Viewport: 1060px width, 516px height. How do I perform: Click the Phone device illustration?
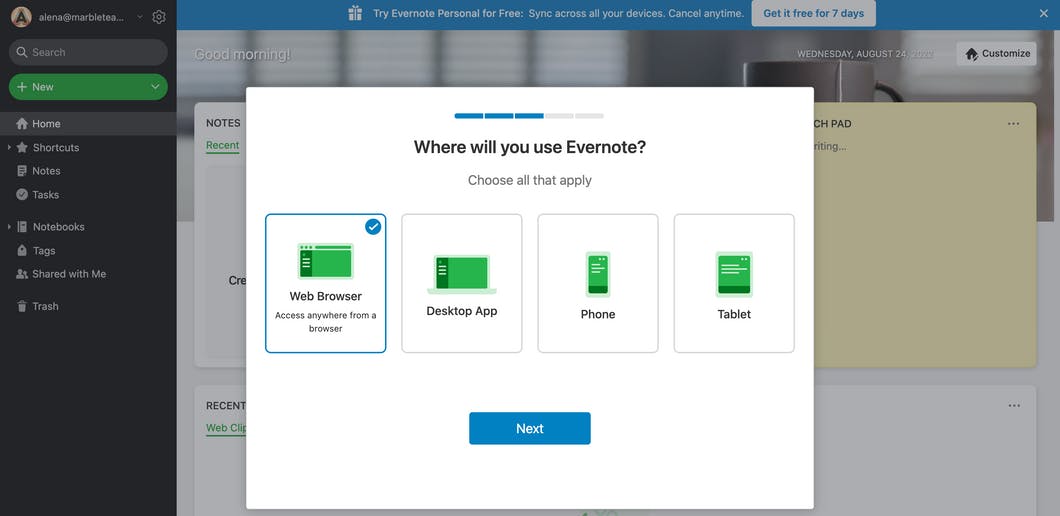point(598,274)
